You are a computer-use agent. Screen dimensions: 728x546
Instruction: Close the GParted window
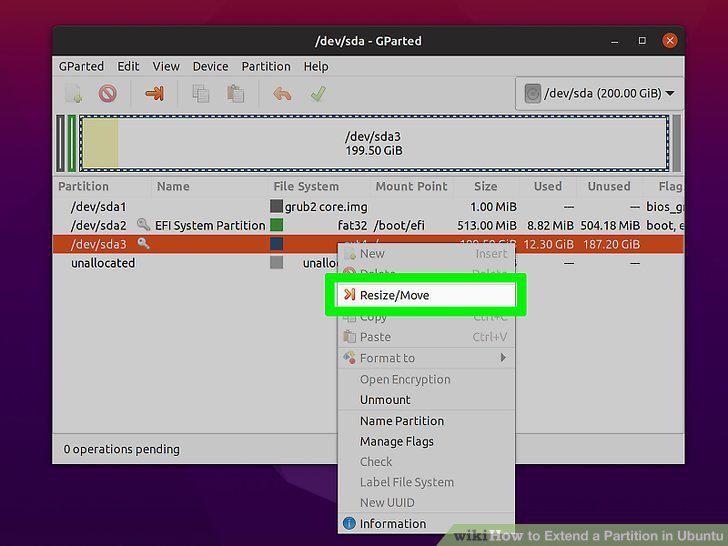click(670, 41)
